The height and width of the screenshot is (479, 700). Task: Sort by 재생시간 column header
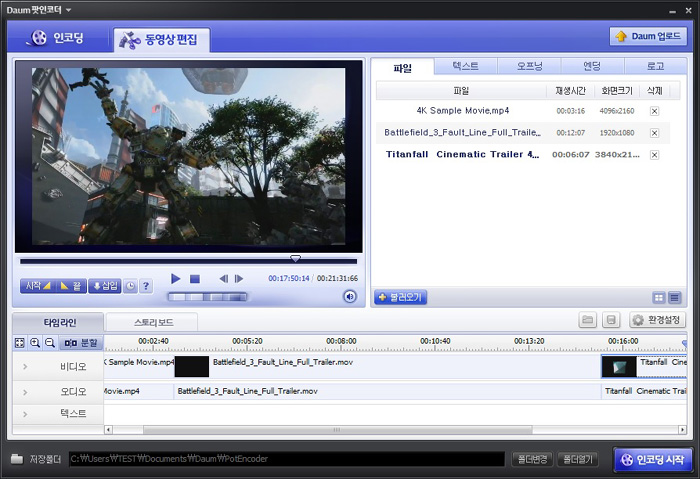click(x=570, y=91)
